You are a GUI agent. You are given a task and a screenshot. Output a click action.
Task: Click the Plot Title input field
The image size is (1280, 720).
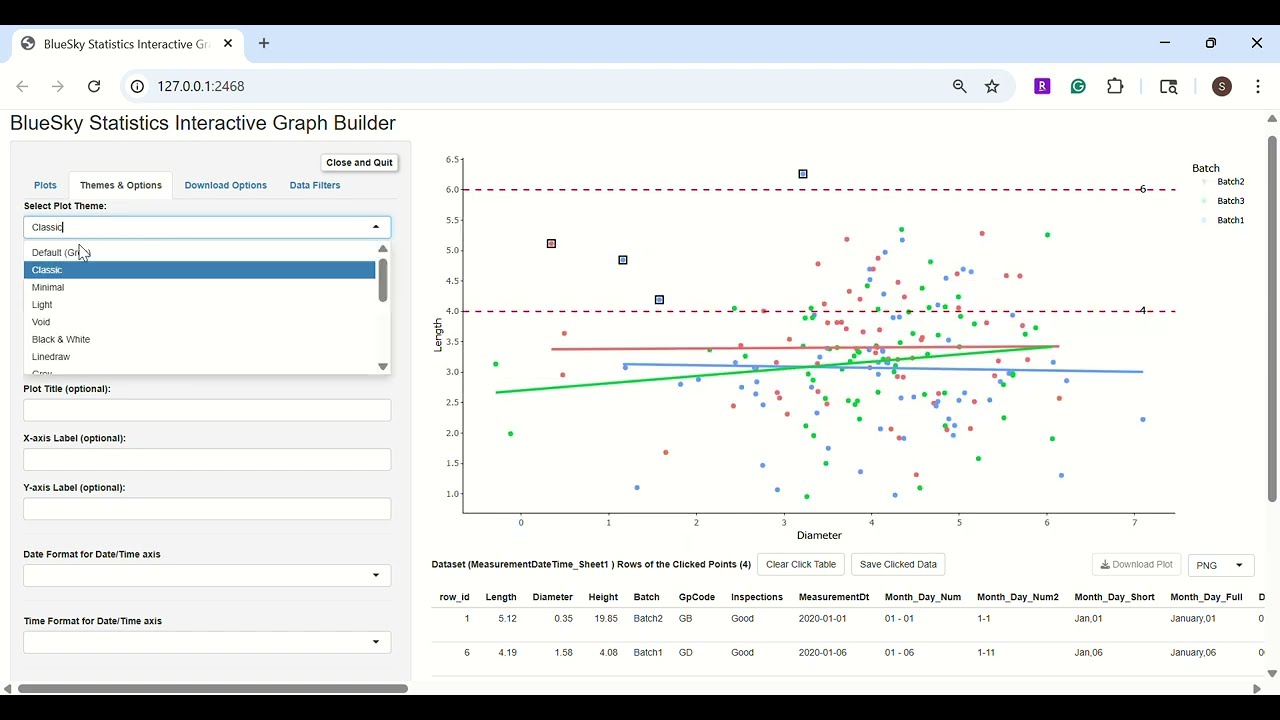coord(207,410)
